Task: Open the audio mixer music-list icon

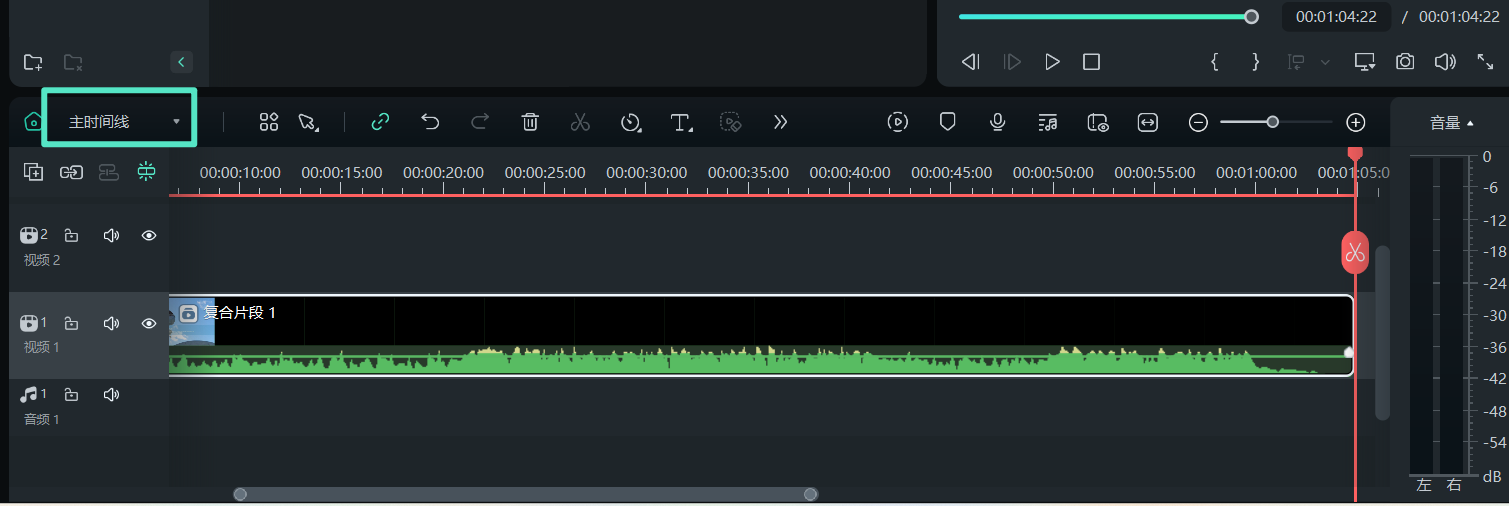Action: click(1048, 122)
